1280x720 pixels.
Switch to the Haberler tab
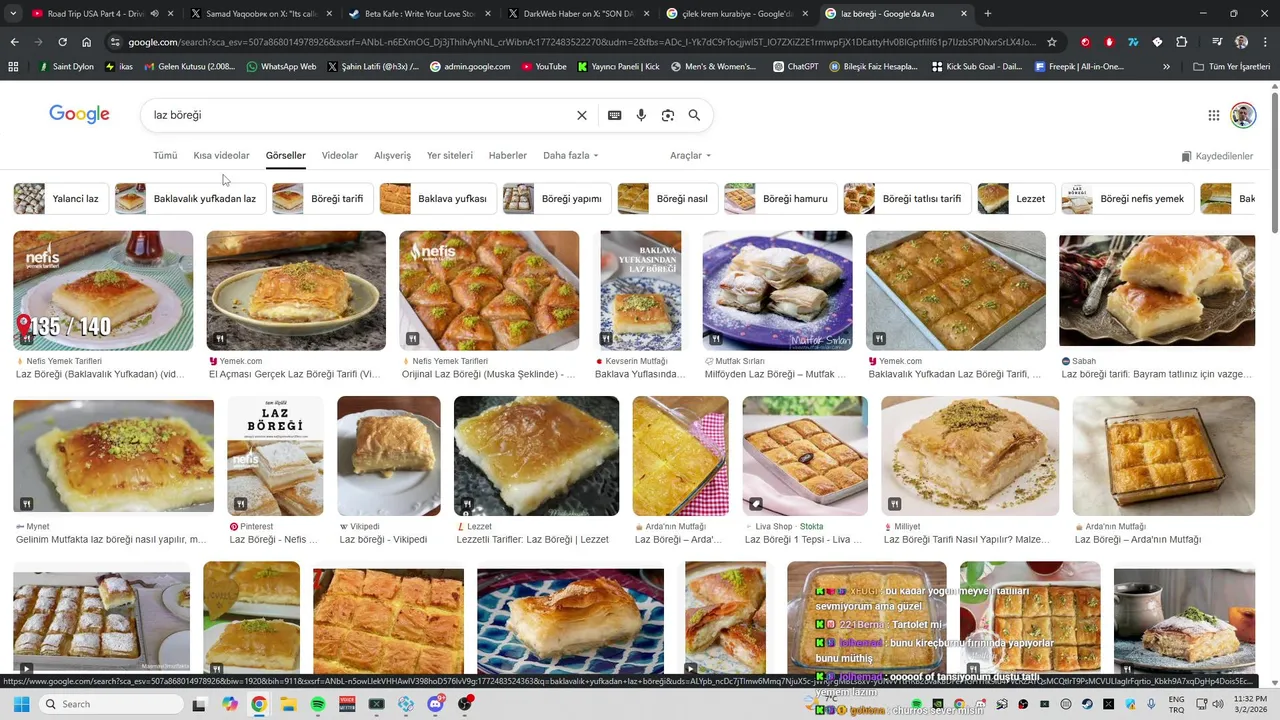click(x=508, y=156)
